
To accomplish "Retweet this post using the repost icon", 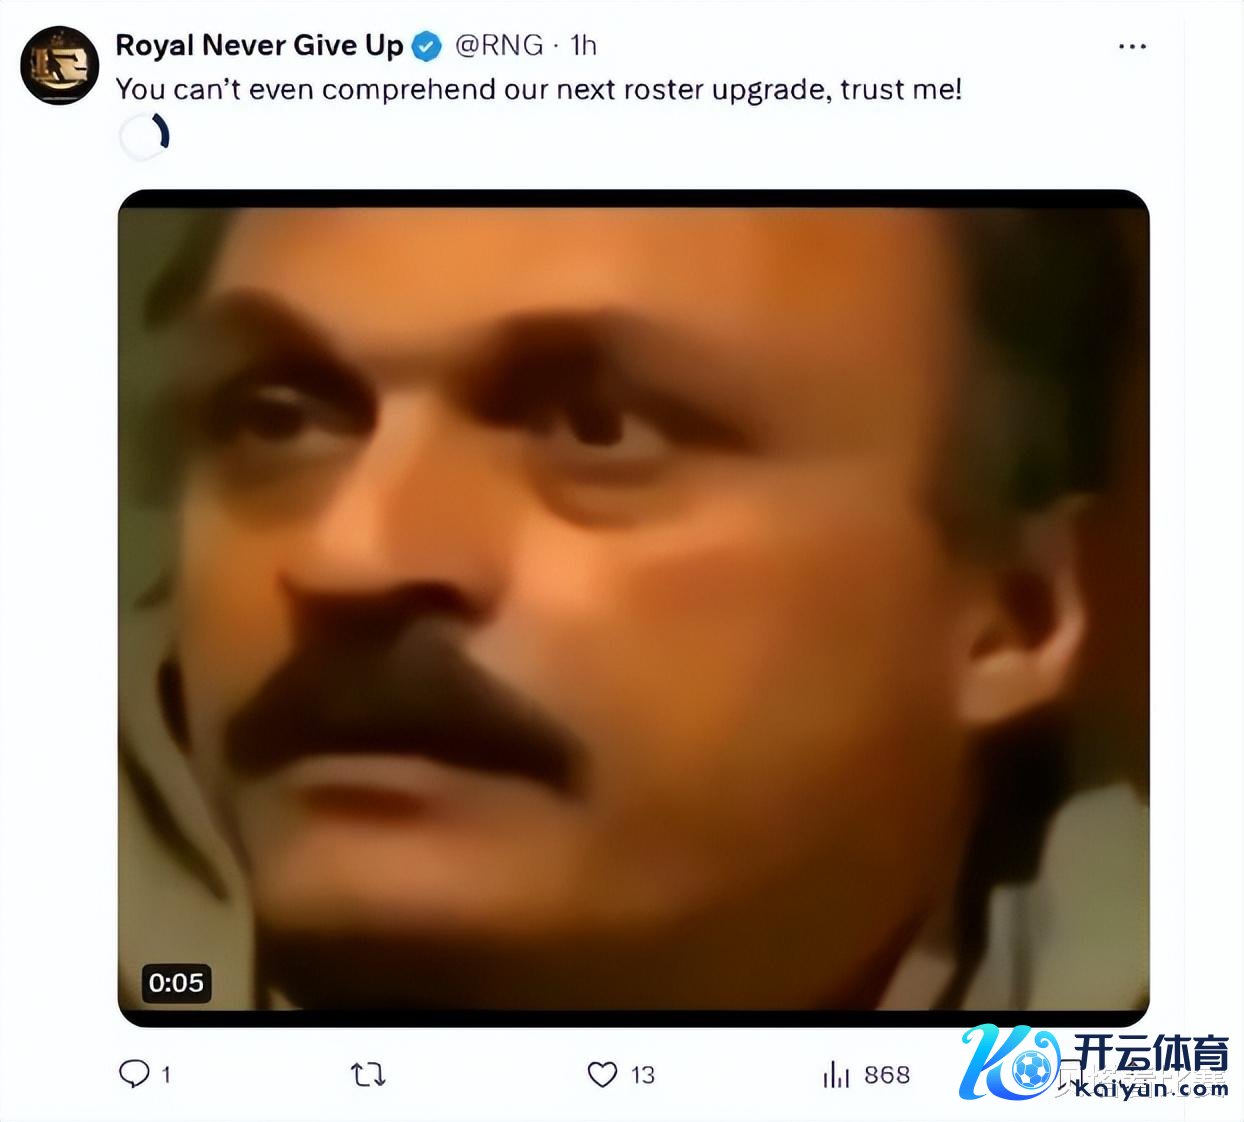I will coord(368,1075).
